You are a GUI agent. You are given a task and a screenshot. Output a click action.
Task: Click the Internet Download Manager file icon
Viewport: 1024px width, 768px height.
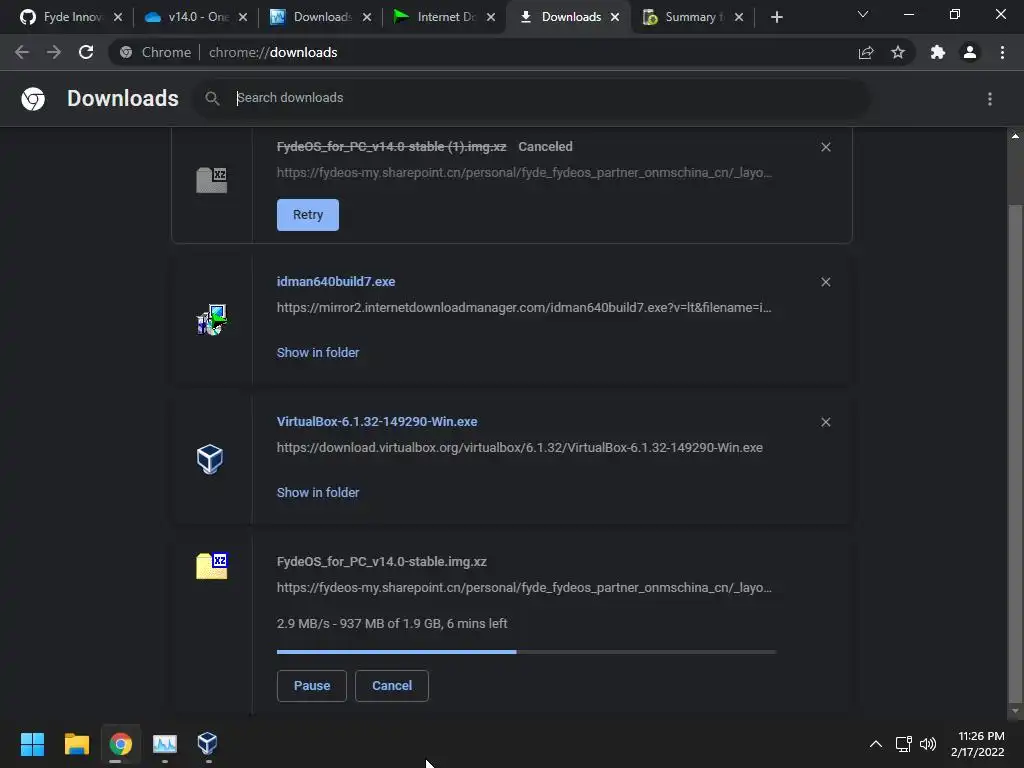tap(211, 319)
